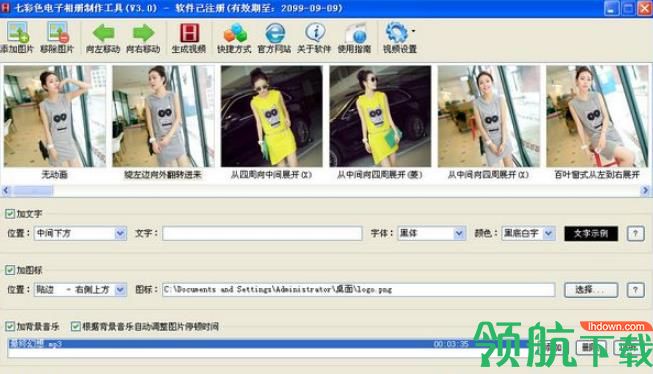Viewport: 653px width, 374px height.
Task: Toggle the 加图标 checkbox
Action: pos(10,270)
